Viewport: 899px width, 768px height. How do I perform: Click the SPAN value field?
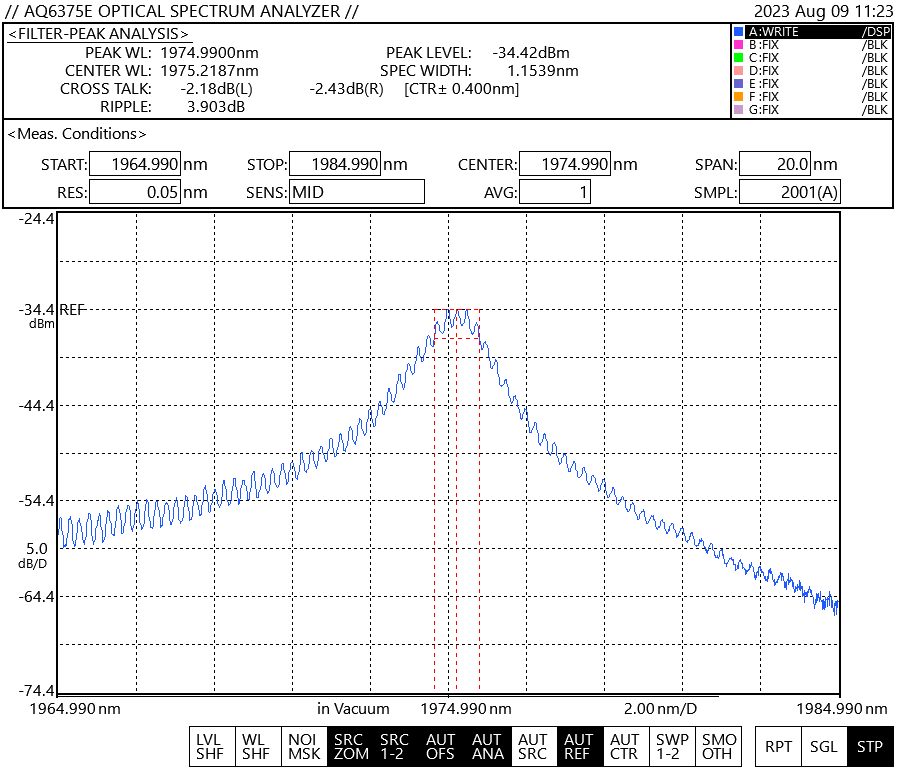click(774, 165)
